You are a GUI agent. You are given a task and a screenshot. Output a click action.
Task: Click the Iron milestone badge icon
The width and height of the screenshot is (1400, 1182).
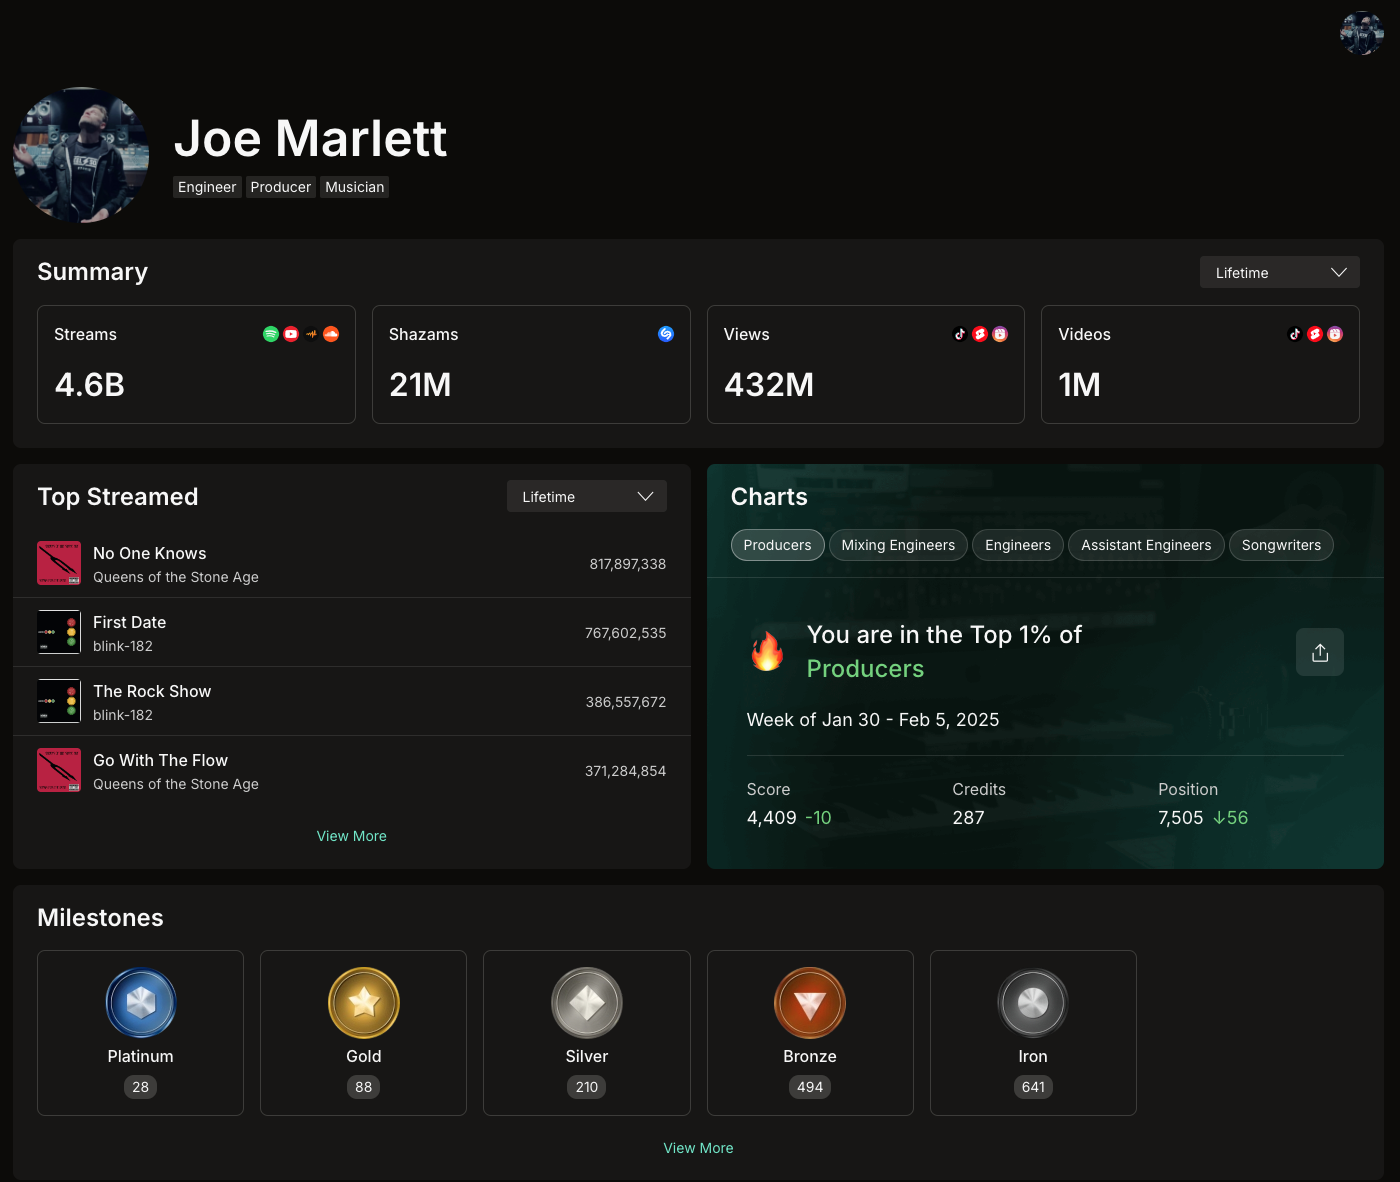click(1033, 1003)
